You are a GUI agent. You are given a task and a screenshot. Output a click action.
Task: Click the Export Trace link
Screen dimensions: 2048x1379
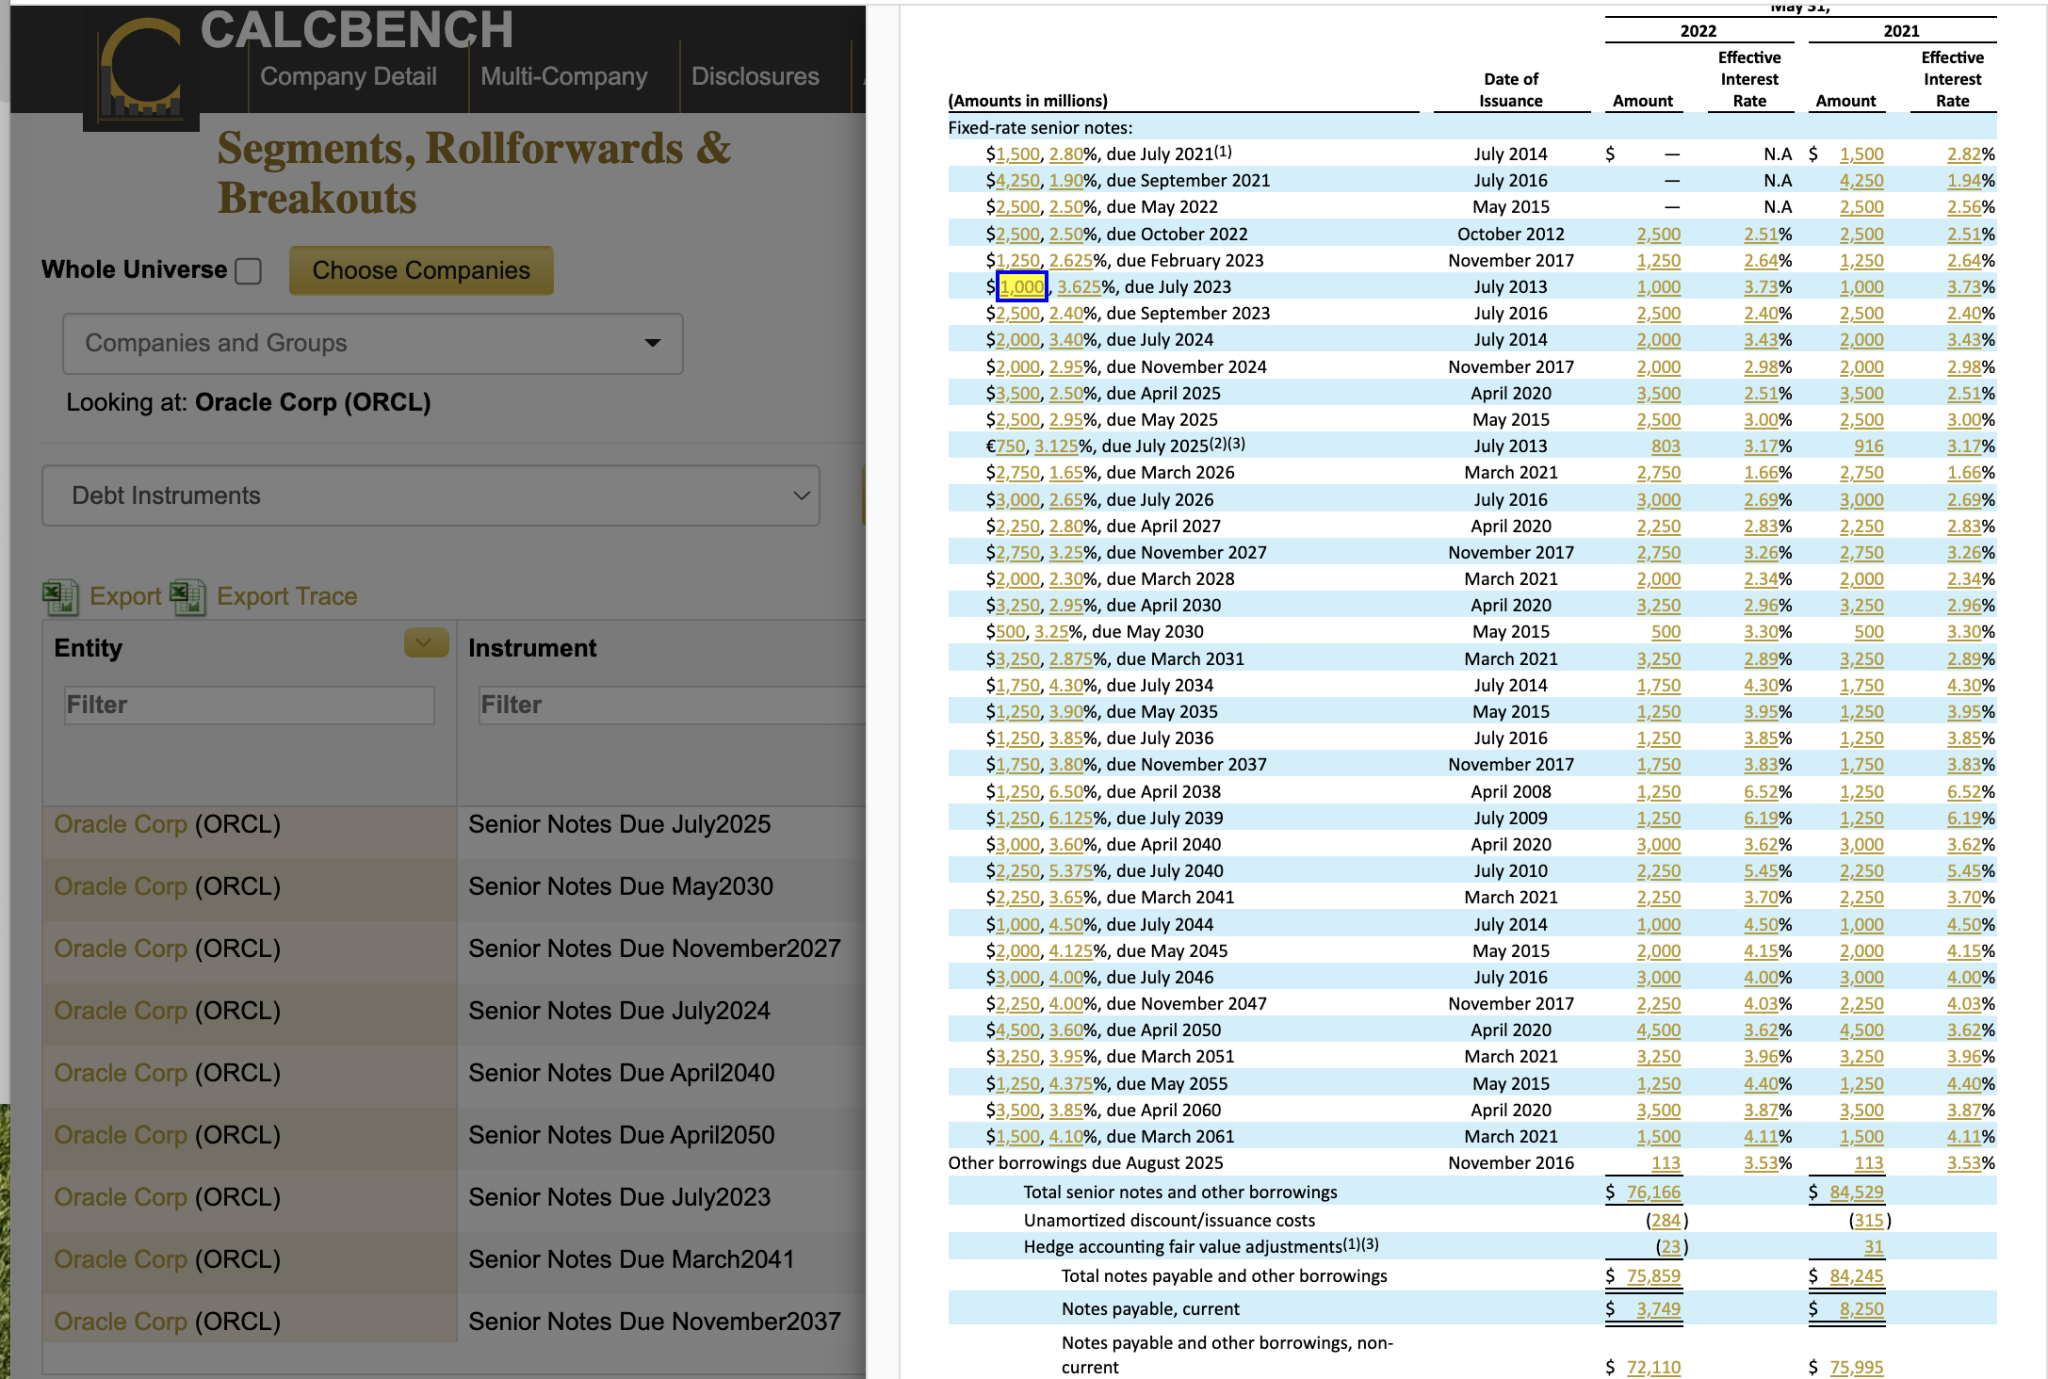286,596
